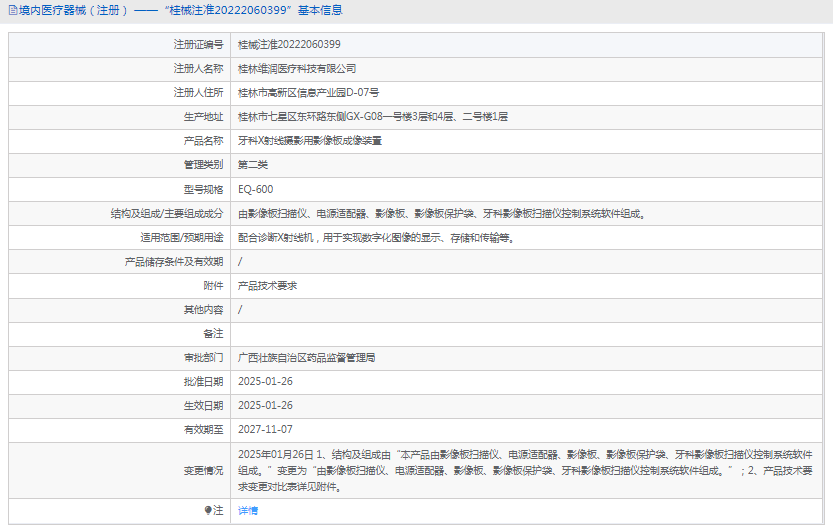Select approving body 广西壮族自治区药品监督管理局

pyautogui.click(x=307, y=357)
